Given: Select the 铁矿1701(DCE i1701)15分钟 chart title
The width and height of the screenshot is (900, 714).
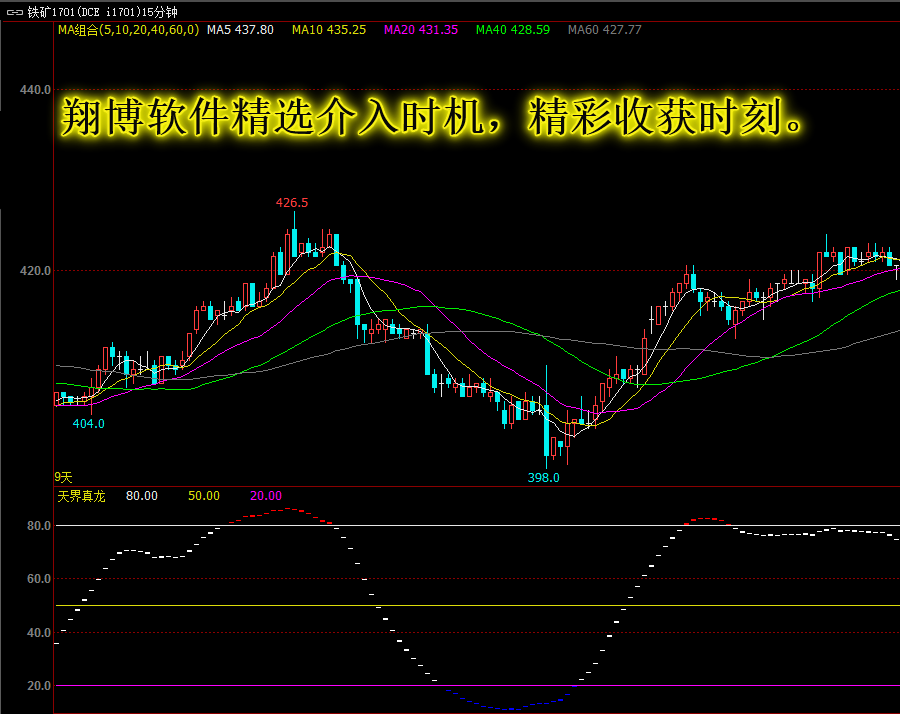Looking at the screenshot, I should coord(102,12).
